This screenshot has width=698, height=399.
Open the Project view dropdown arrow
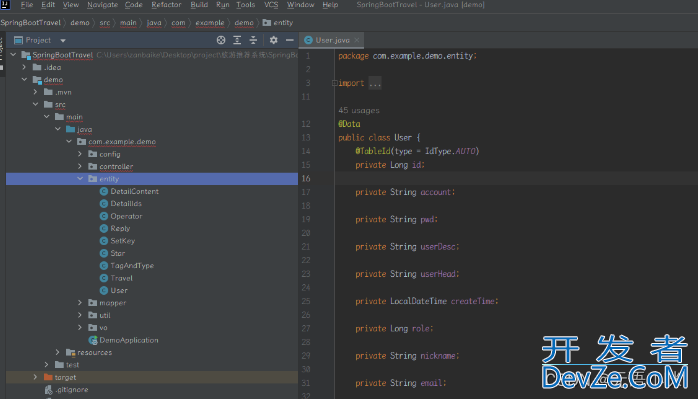[63, 41]
